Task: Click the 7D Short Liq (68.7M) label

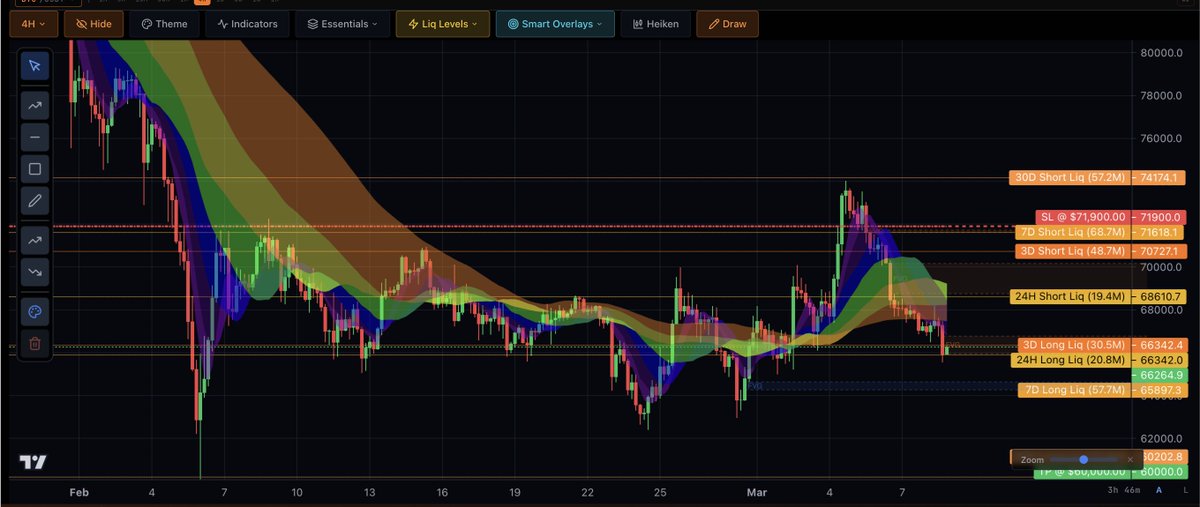Action: [1073, 232]
